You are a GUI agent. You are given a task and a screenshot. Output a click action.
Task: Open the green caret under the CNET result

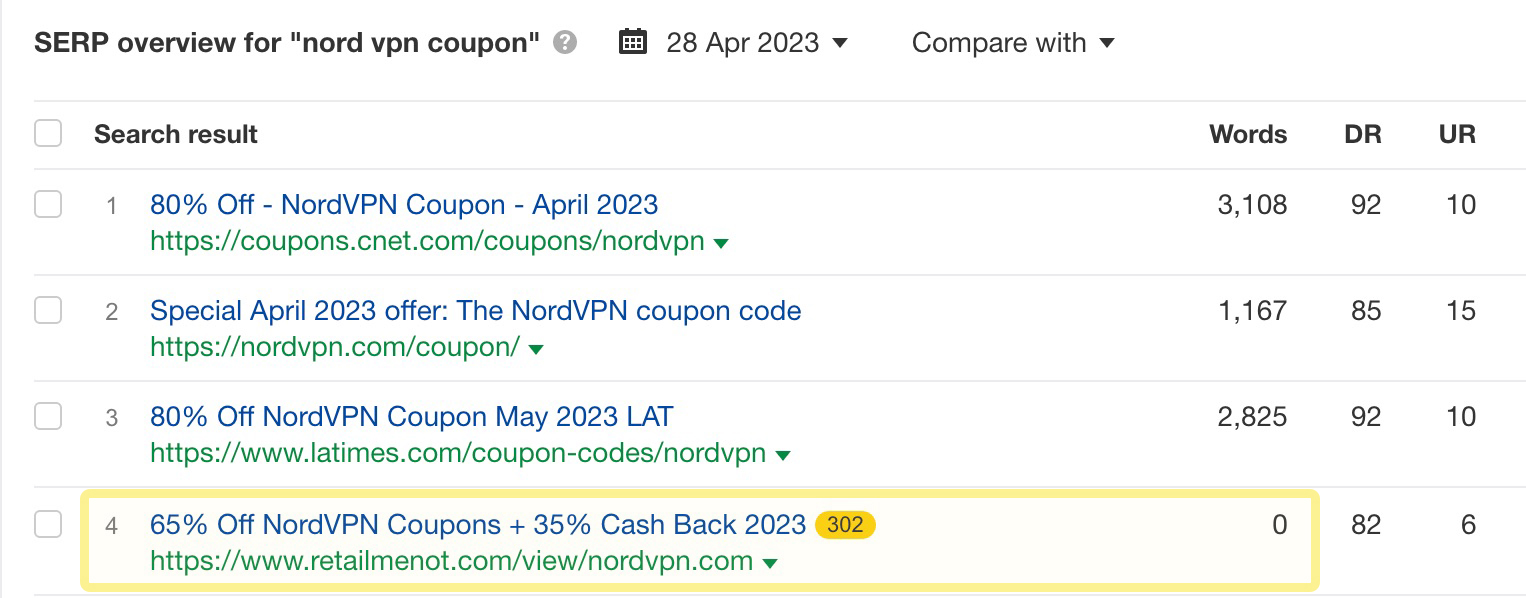(x=718, y=242)
